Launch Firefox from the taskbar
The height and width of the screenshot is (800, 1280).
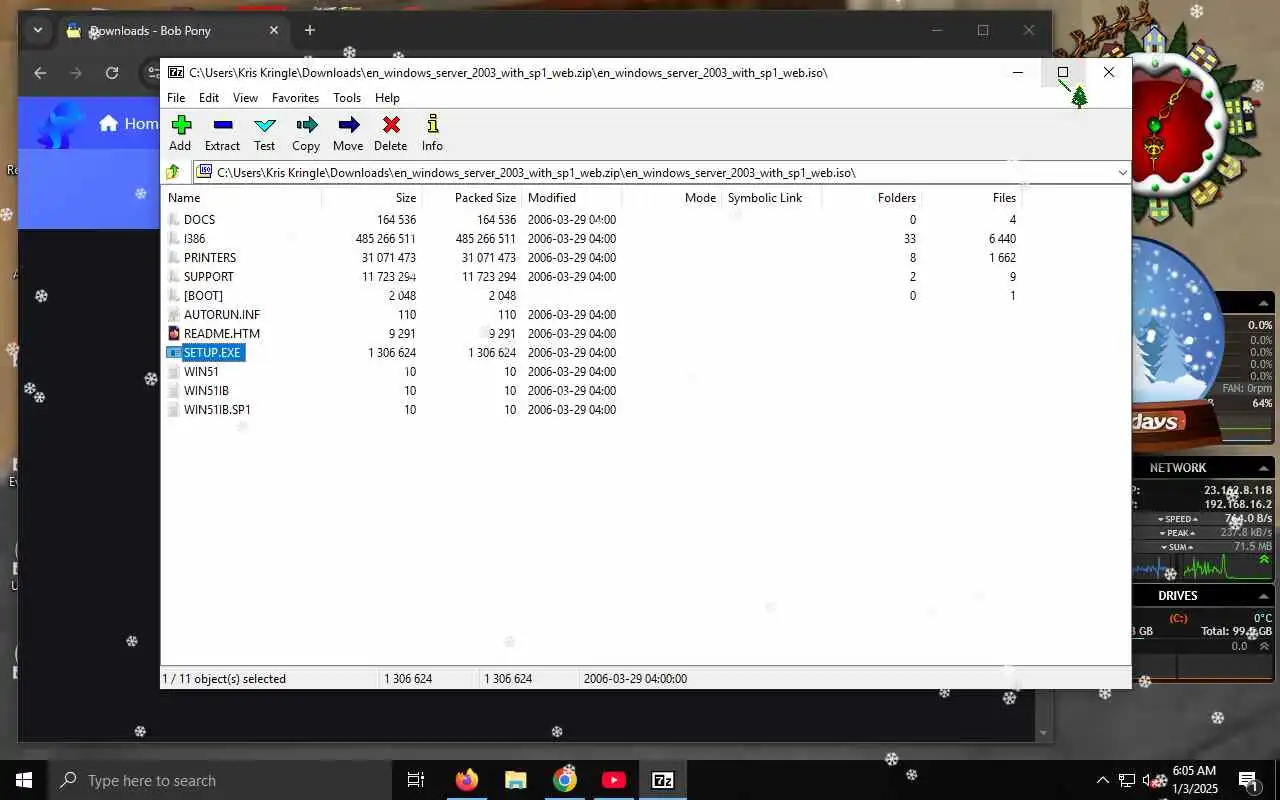point(467,780)
